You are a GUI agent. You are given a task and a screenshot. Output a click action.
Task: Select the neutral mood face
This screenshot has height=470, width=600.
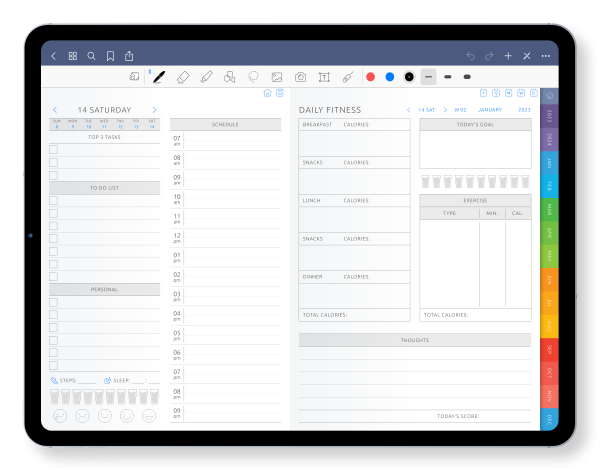104,416
